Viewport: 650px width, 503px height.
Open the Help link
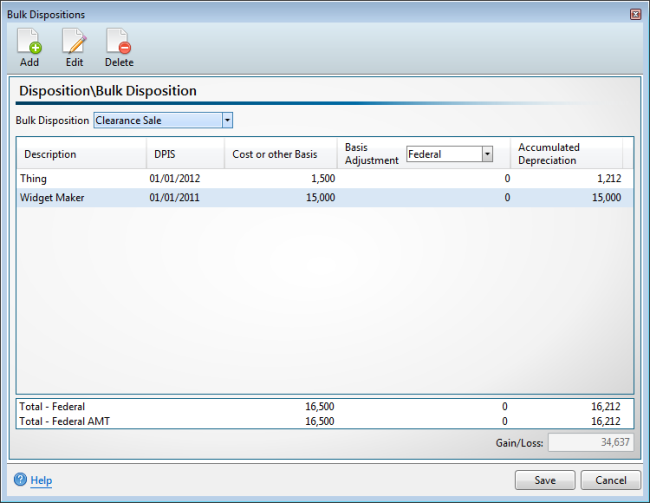click(x=41, y=481)
